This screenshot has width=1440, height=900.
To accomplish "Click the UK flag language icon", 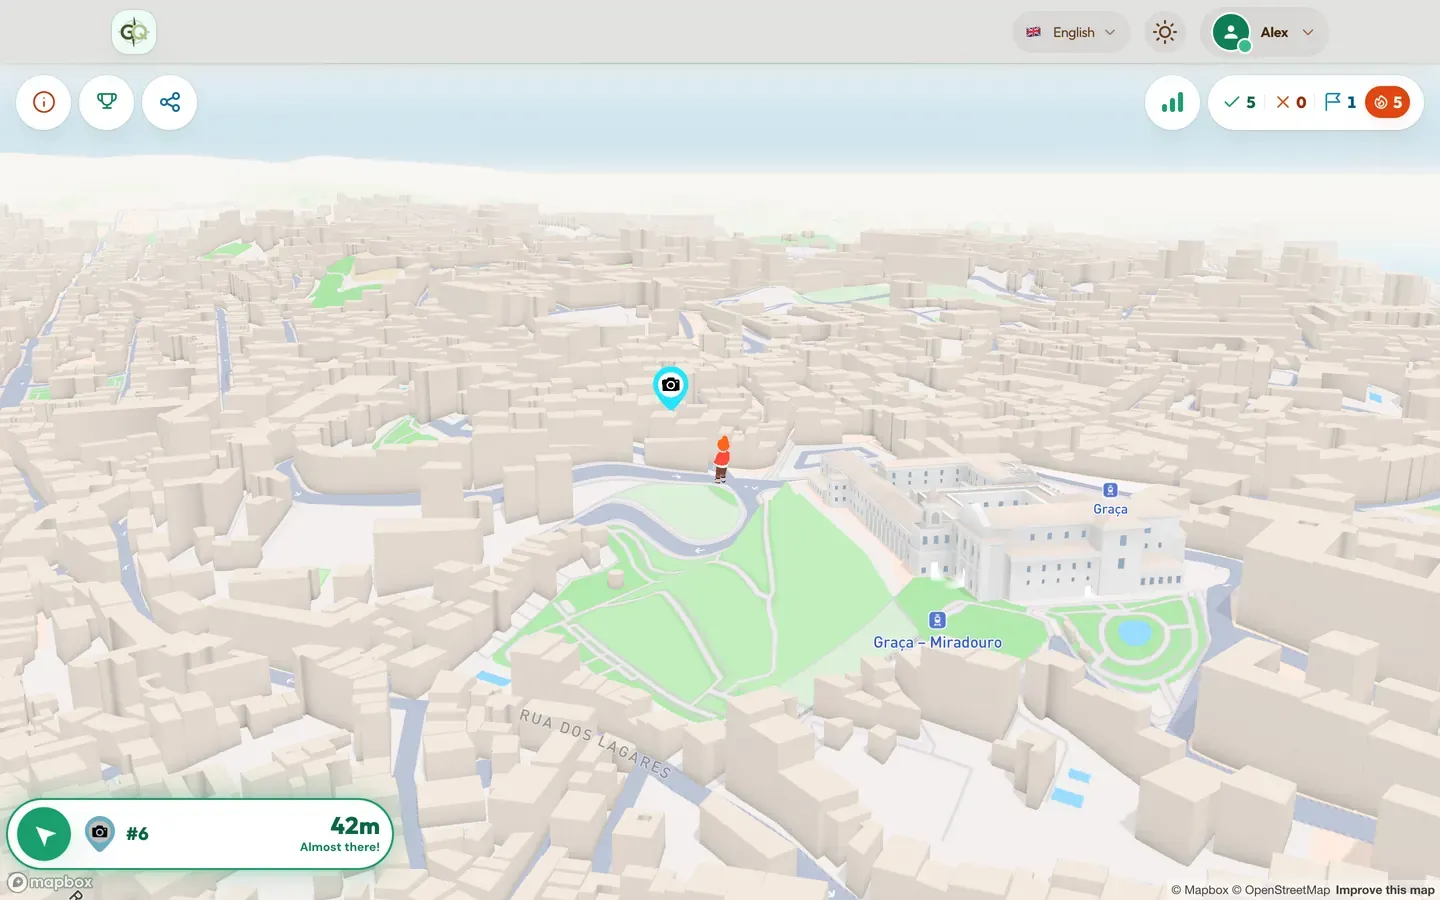I will pos(1033,32).
